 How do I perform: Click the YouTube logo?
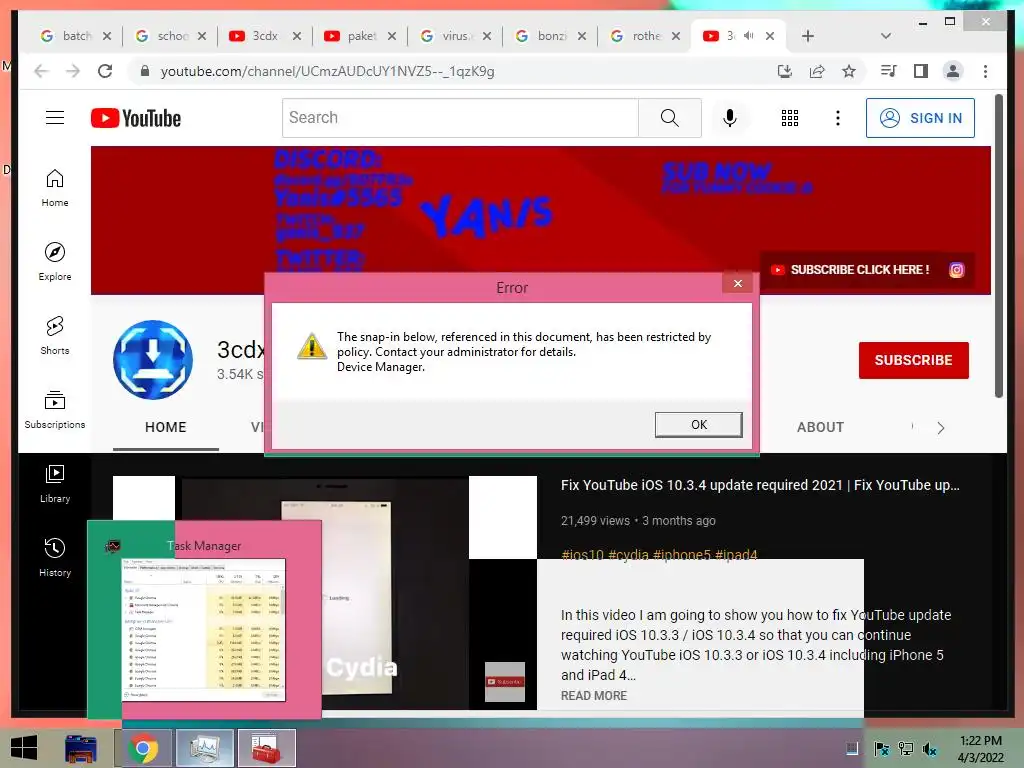pyautogui.click(x=136, y=118)
